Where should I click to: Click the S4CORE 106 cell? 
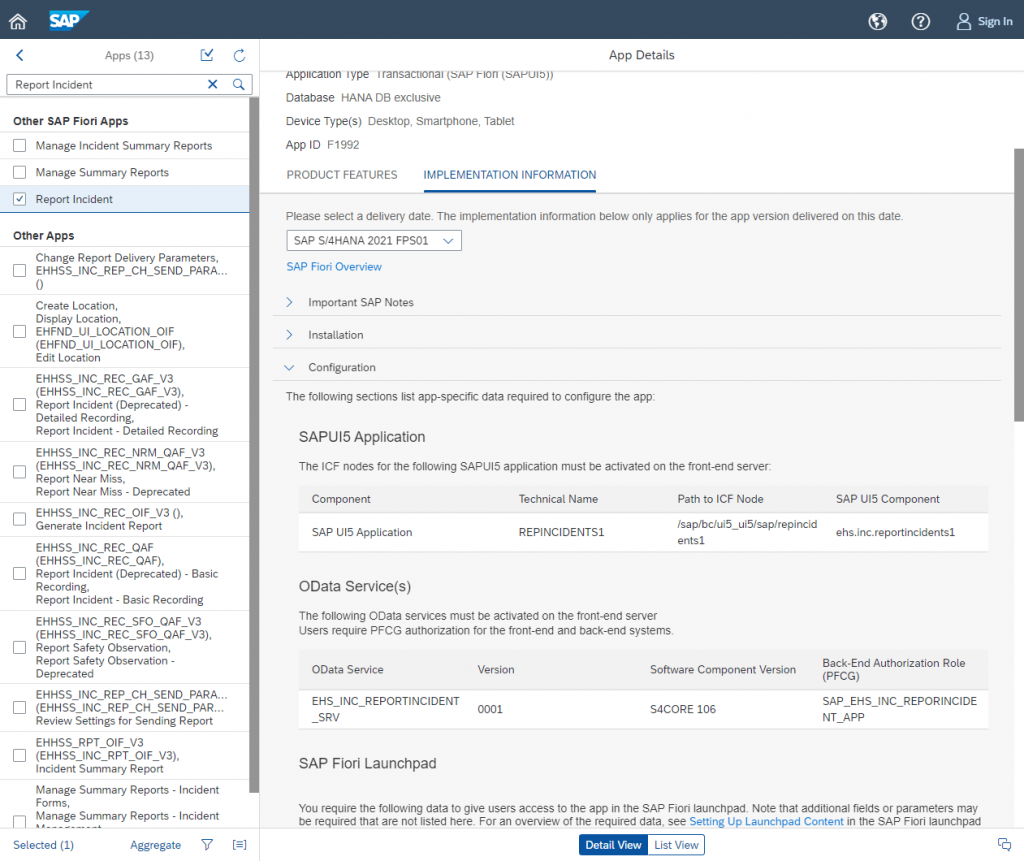tap(682, 709)
